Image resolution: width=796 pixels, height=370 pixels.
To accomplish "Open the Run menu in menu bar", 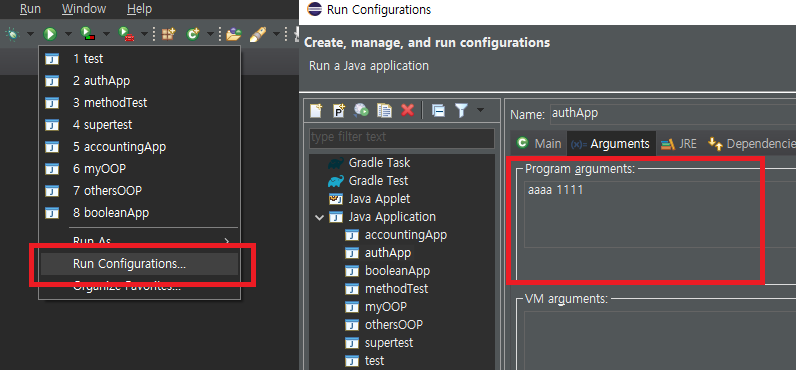I will point(30,9).
